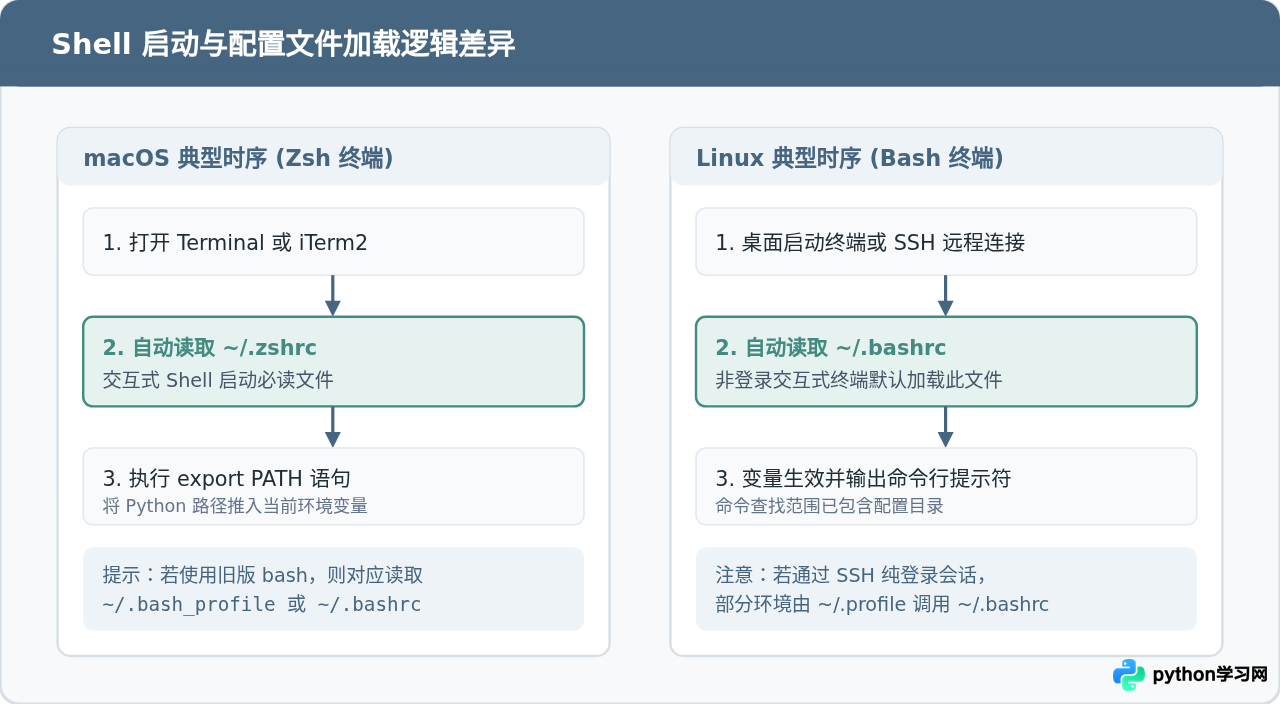The height and width of the screenshot is (704, 1280).
Task: Select the step "3. 变量生效并输出命令行提示符"
Action: [946, 486]
